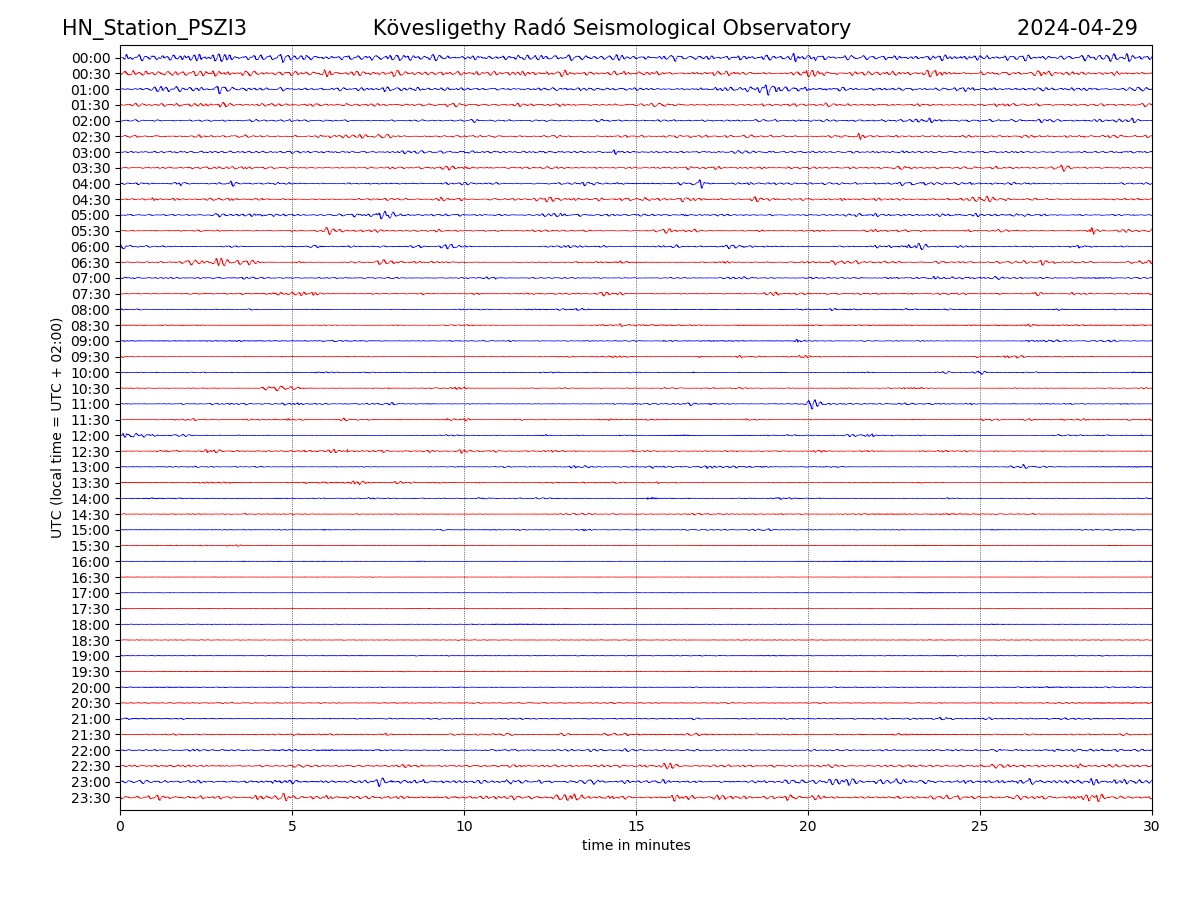Click the 'time in minutes' x-axis label
Viewport: 1200px width, 900px height.
click(x=636, y=845)
